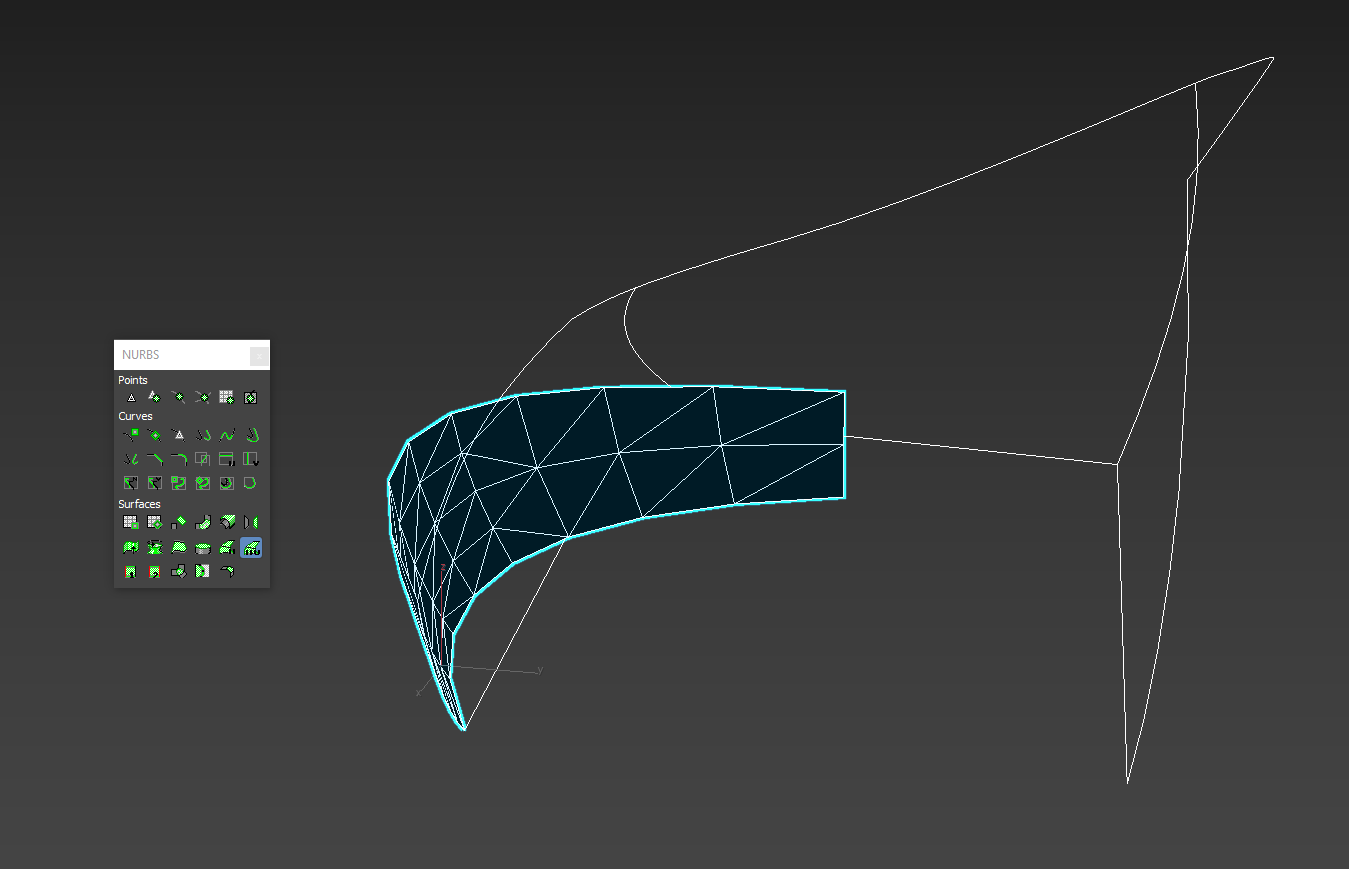Select the Create Fillet Curve tool
Viewport: 1349px width, 869px height.
point(179,459)
